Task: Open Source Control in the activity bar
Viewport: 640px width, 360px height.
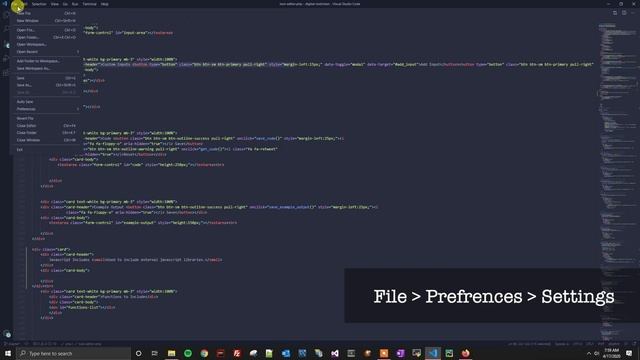Action: coord(6,44)
